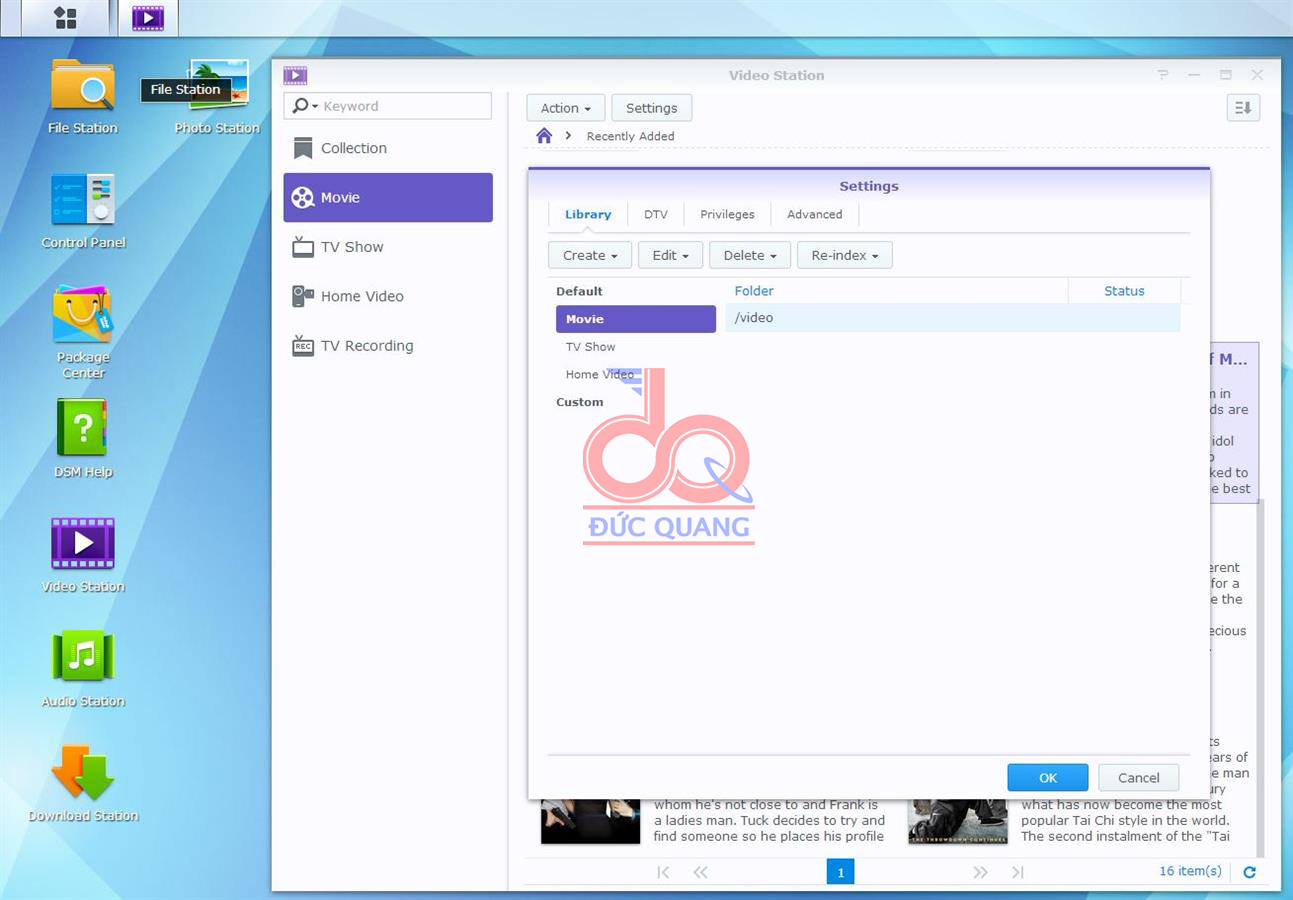Click Cancel in Settings dialog

1138,777
